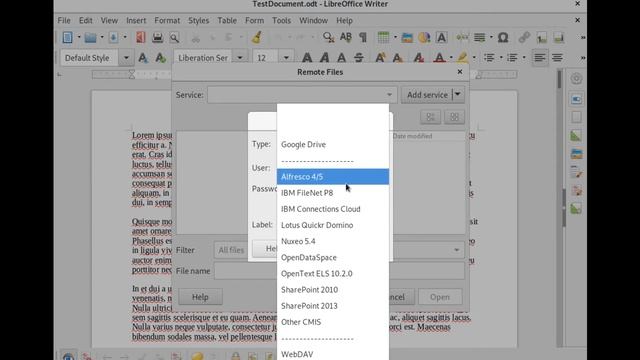Run the Spelling check AB icon
The image size is (640, 360).
click(346, 38)
